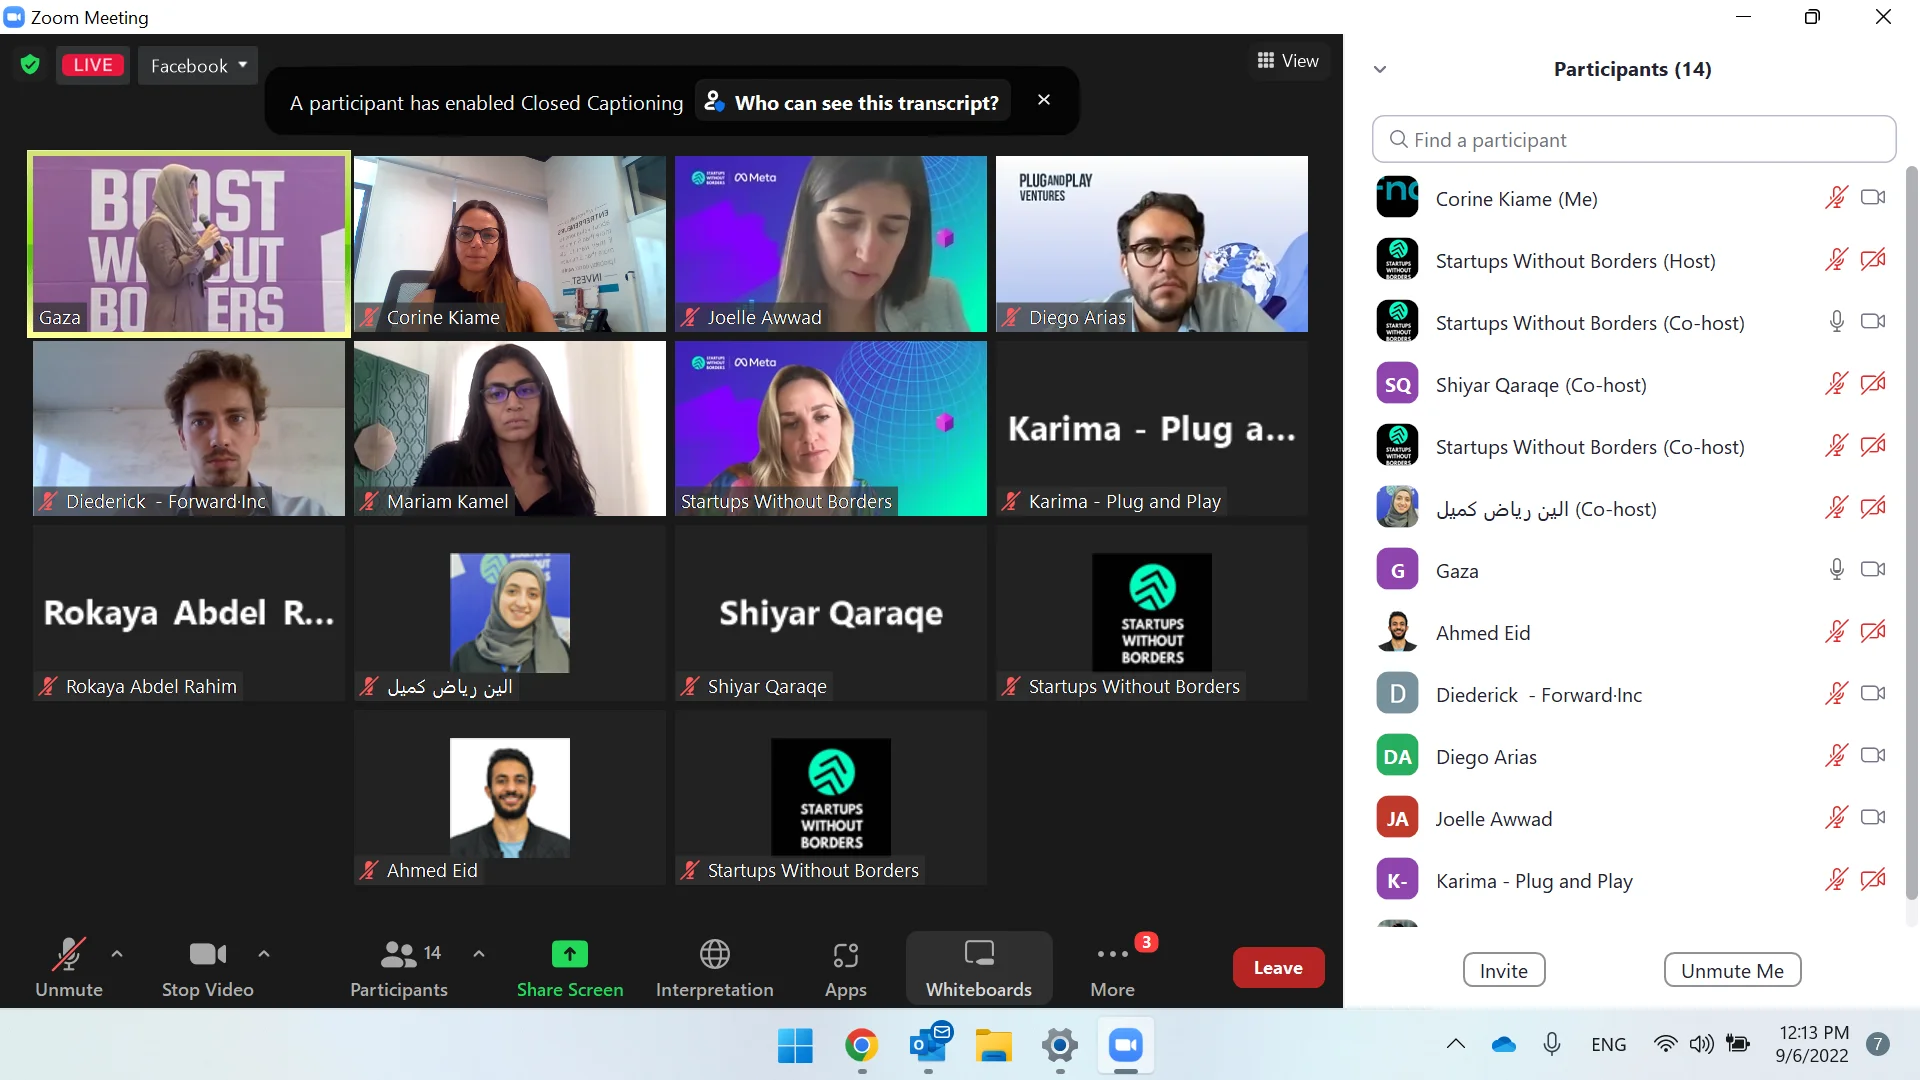
Task: Toggle Gaza's microphone in participants list
Action: 1836,570
